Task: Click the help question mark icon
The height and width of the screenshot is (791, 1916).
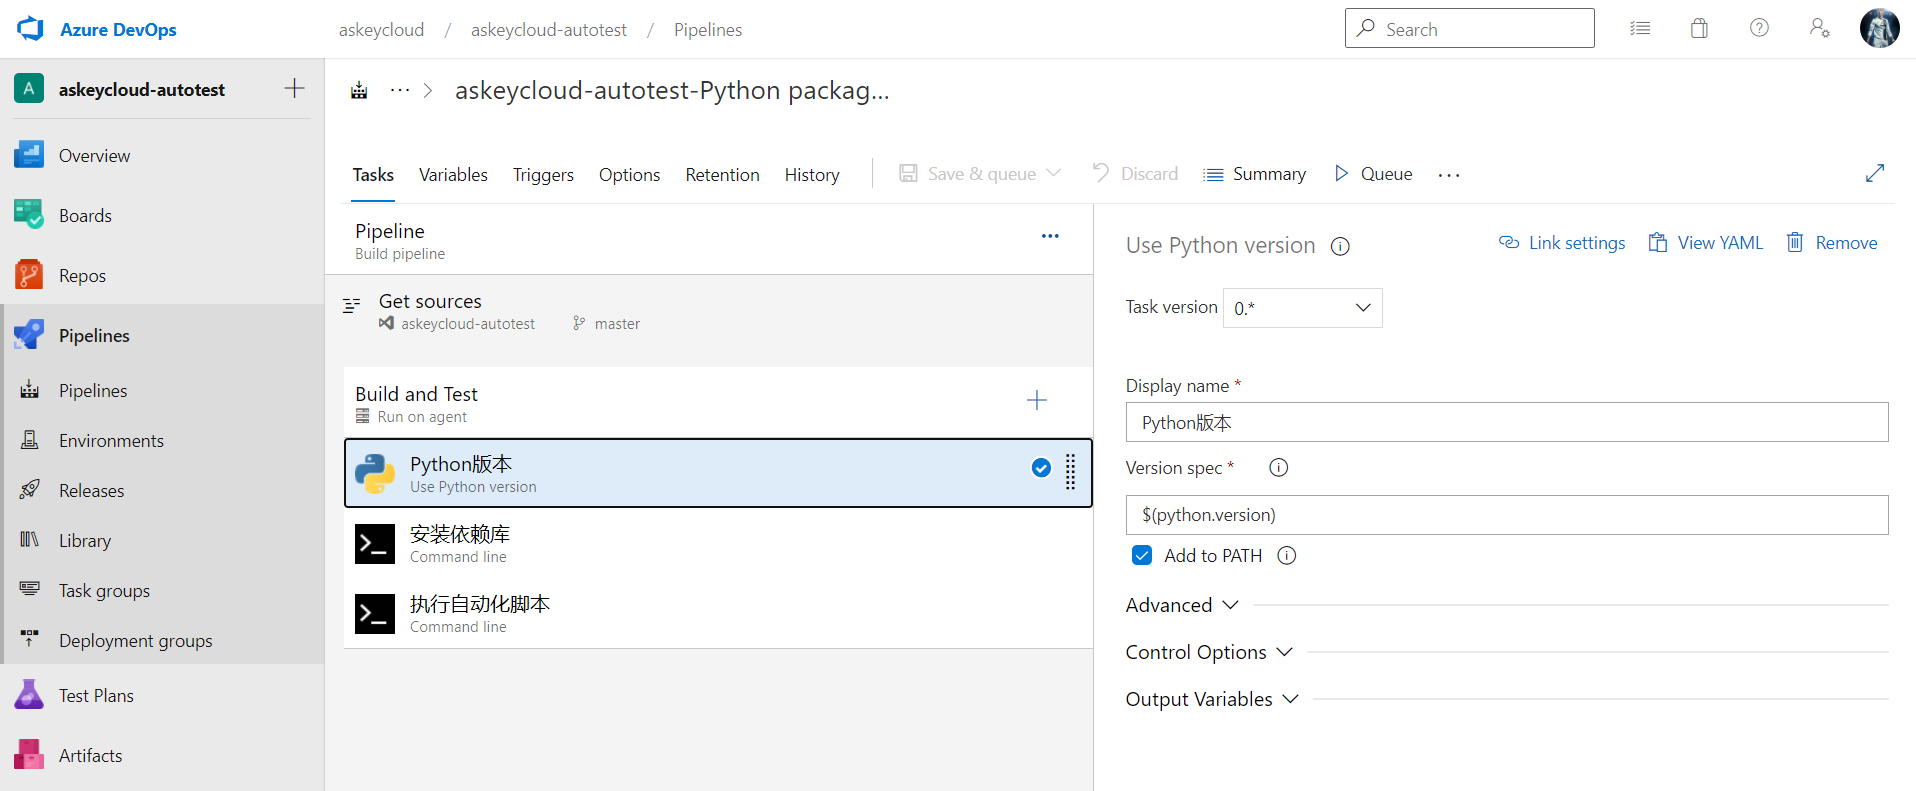Action: [1759, 29]
